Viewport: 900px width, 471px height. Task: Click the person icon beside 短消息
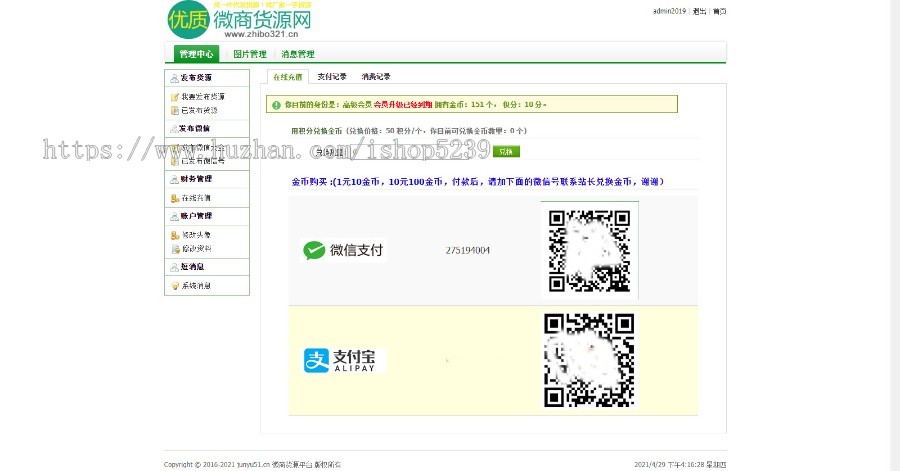(x=174, y=267)
